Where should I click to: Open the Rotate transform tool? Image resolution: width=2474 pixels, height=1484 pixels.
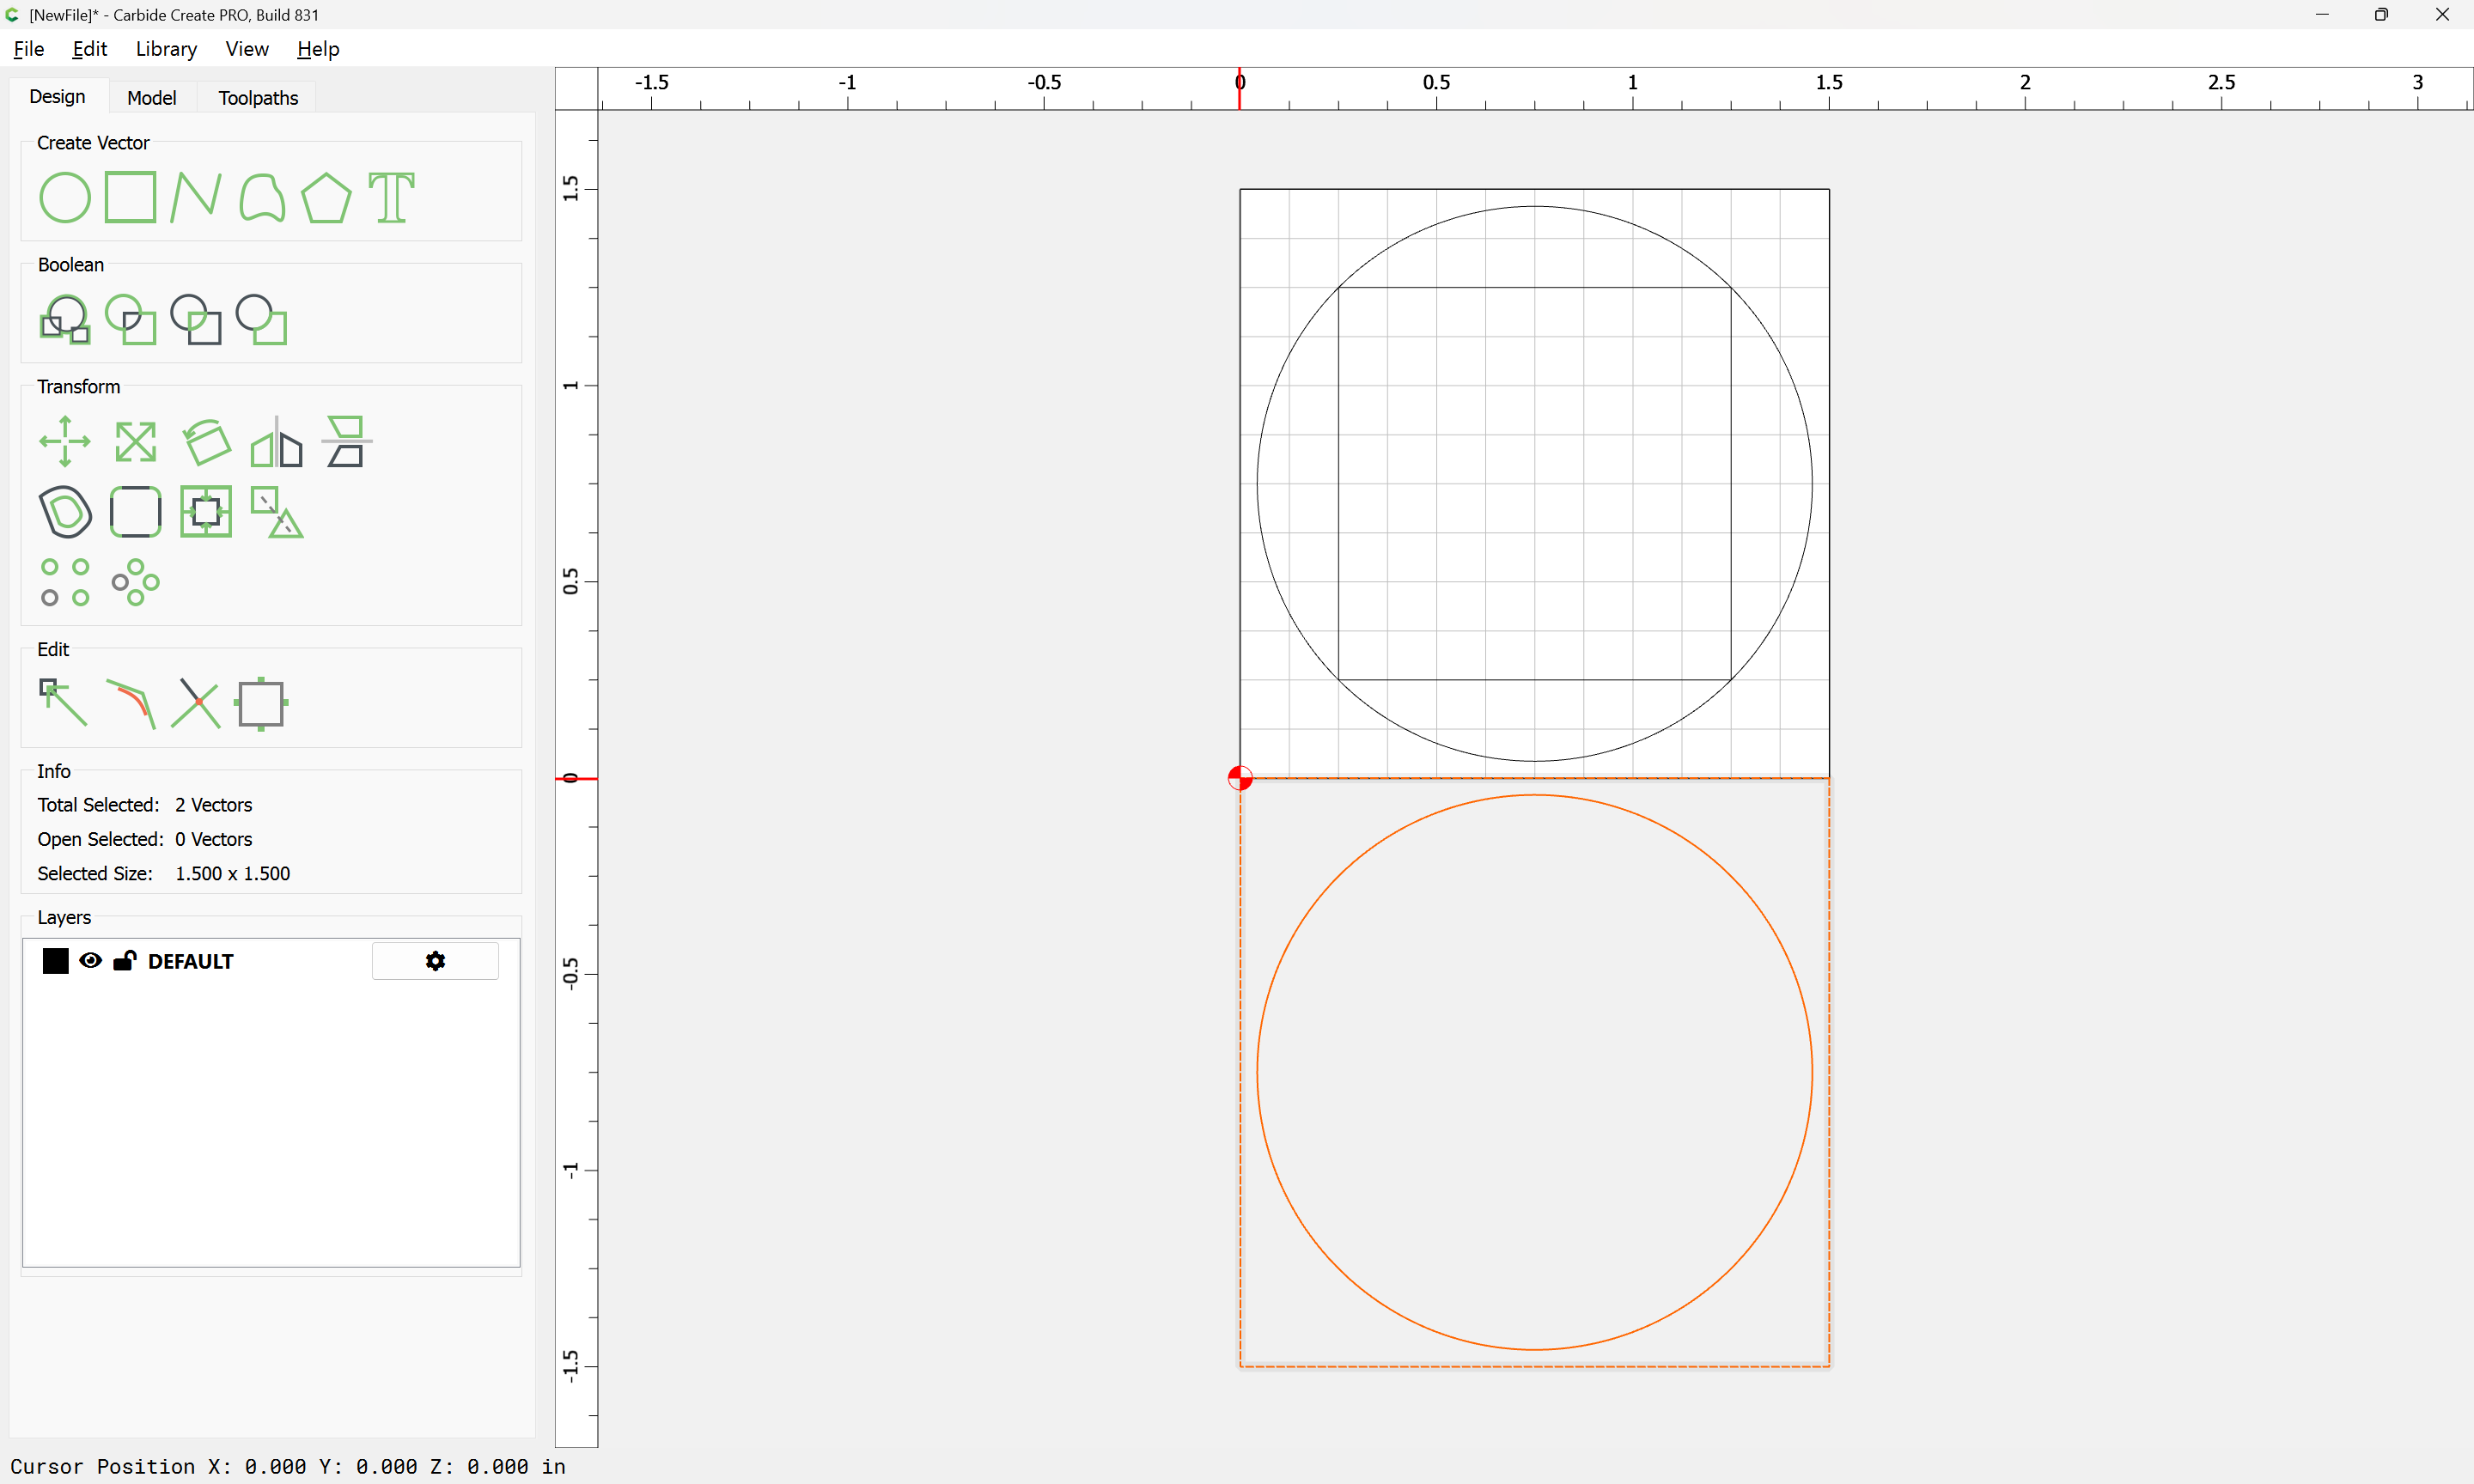click(206, 441)
